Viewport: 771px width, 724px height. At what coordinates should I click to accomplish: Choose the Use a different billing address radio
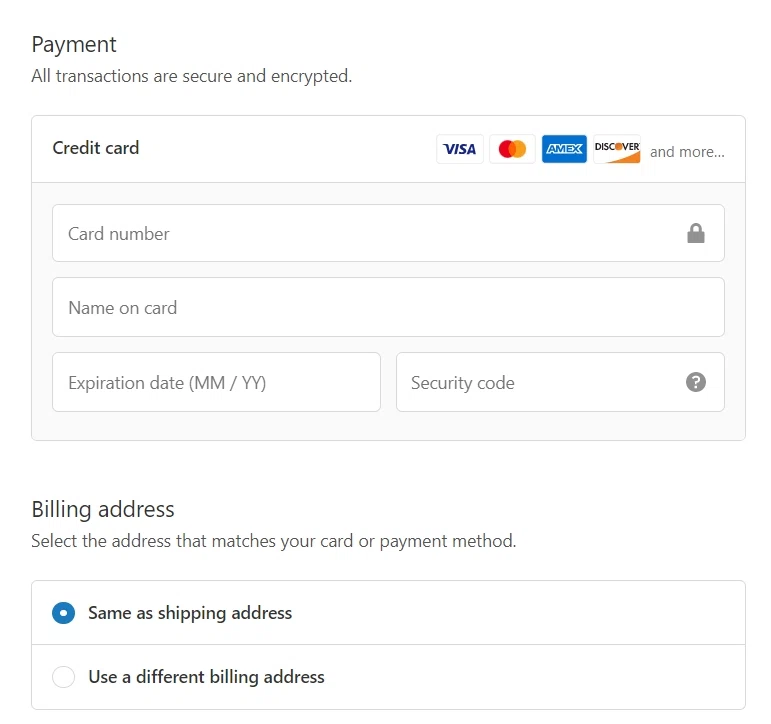[x=63, y=677]
